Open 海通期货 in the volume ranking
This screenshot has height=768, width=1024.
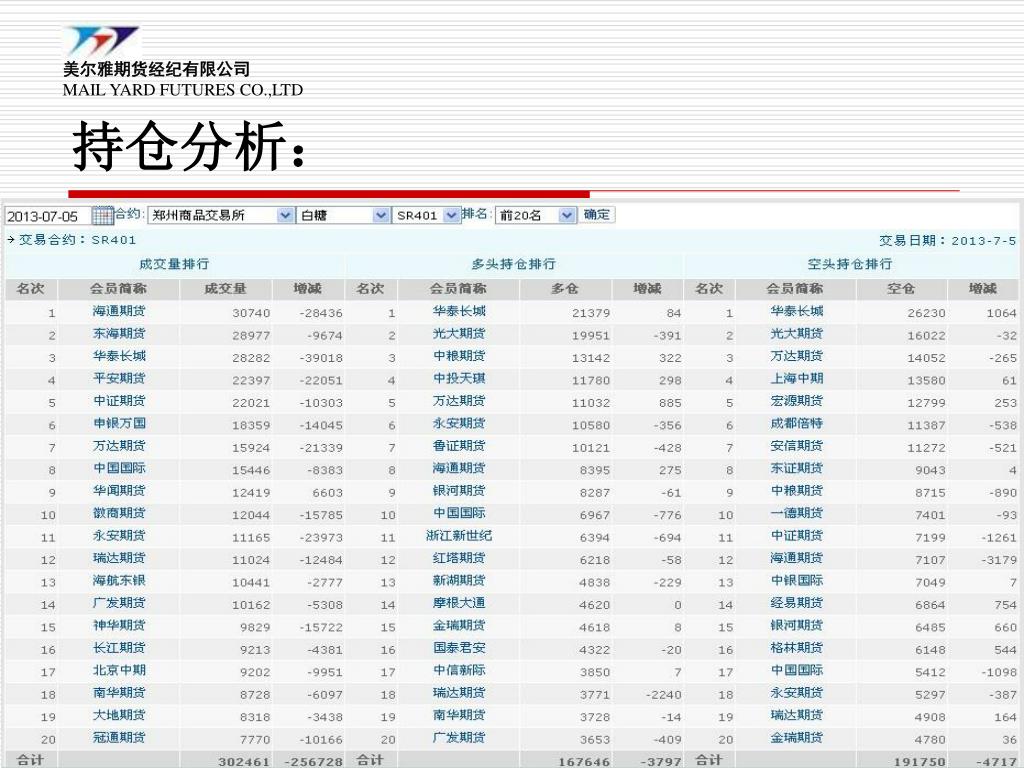coord(119,312)
